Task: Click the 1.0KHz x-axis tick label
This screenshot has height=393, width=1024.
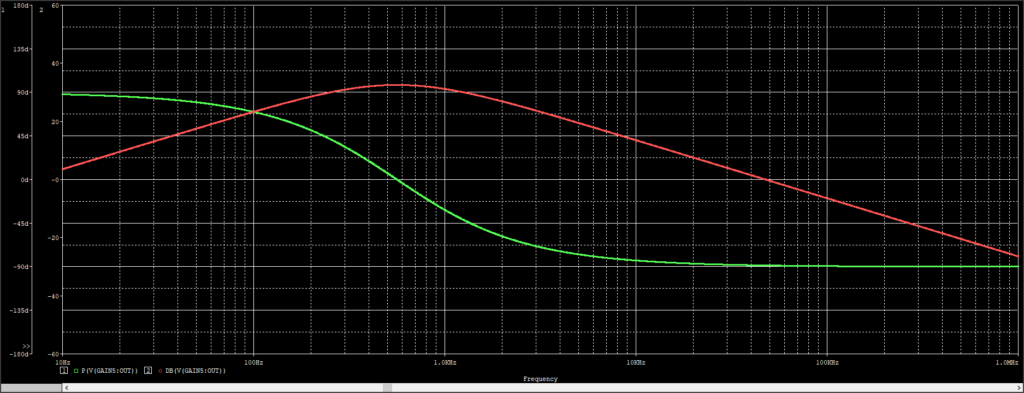Action: (444, 361)
